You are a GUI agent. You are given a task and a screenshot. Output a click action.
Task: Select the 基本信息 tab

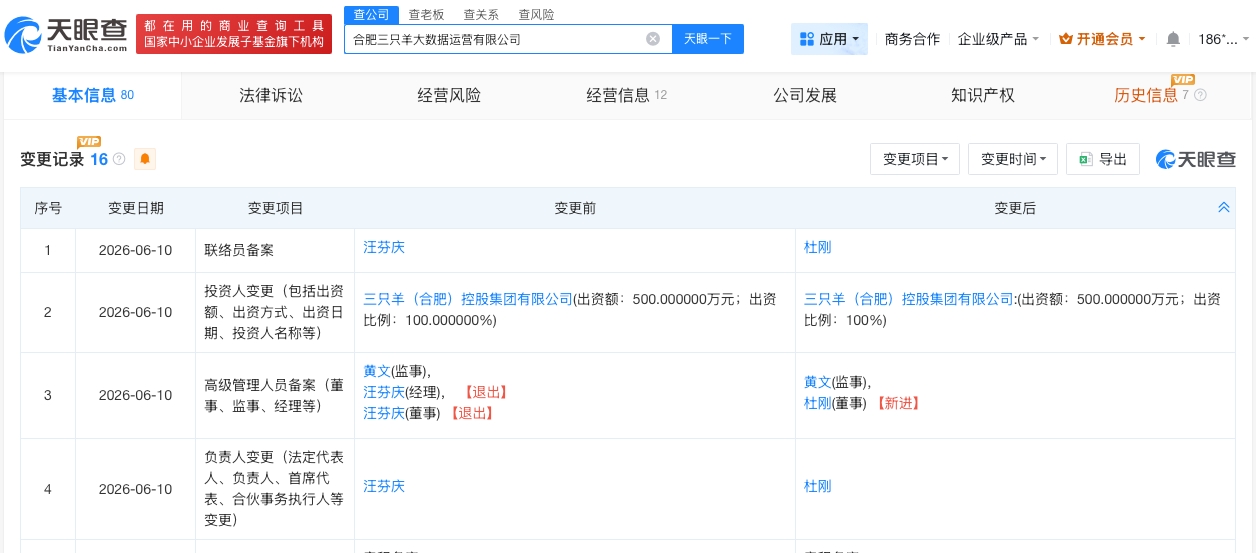[x=93, y=95]
